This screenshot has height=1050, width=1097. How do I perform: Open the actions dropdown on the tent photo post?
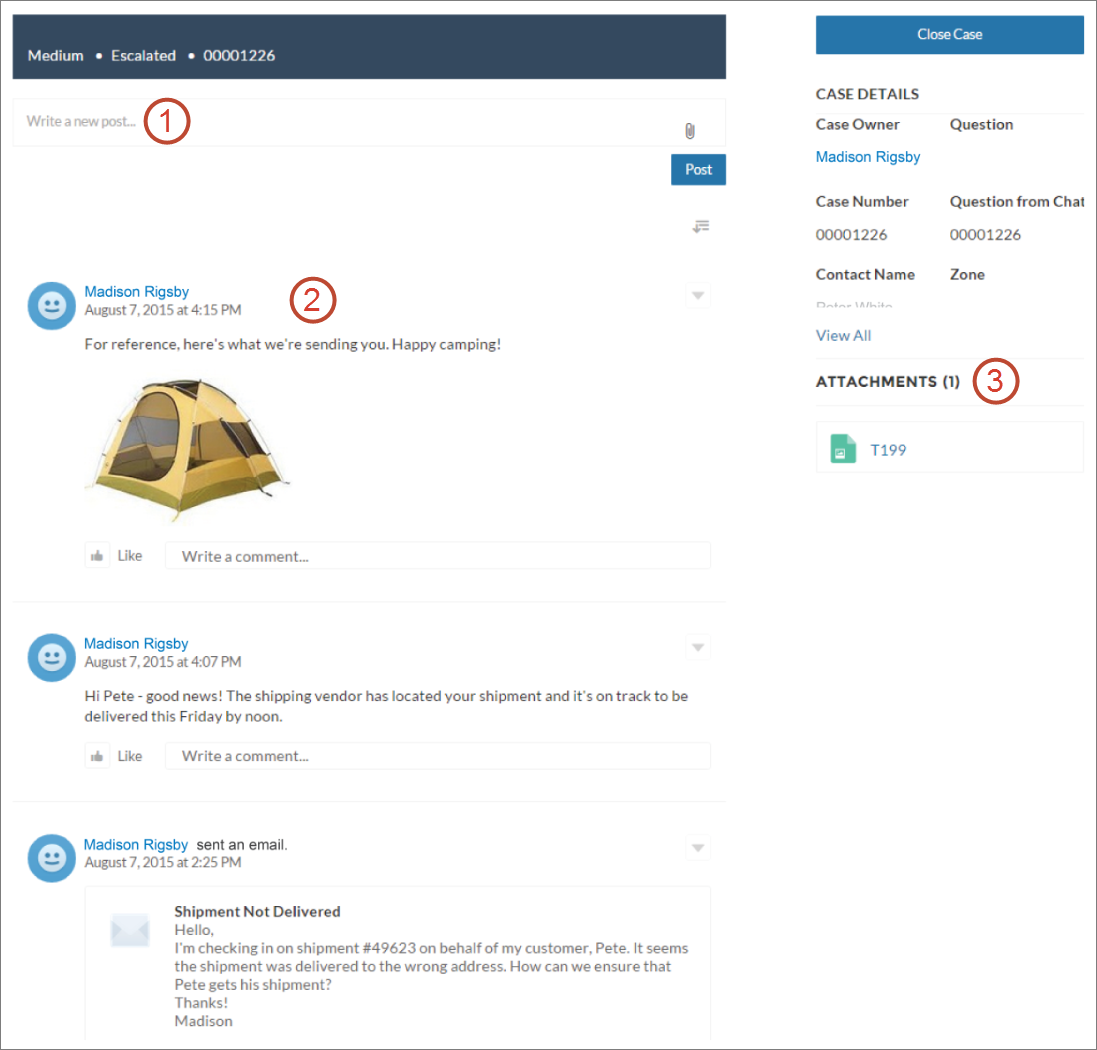698,296
